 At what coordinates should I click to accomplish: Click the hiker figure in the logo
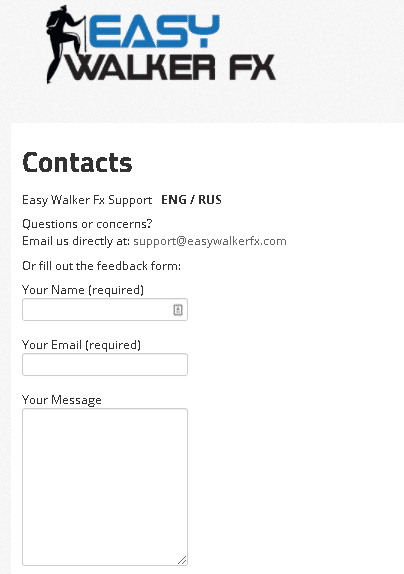point(65,44)
